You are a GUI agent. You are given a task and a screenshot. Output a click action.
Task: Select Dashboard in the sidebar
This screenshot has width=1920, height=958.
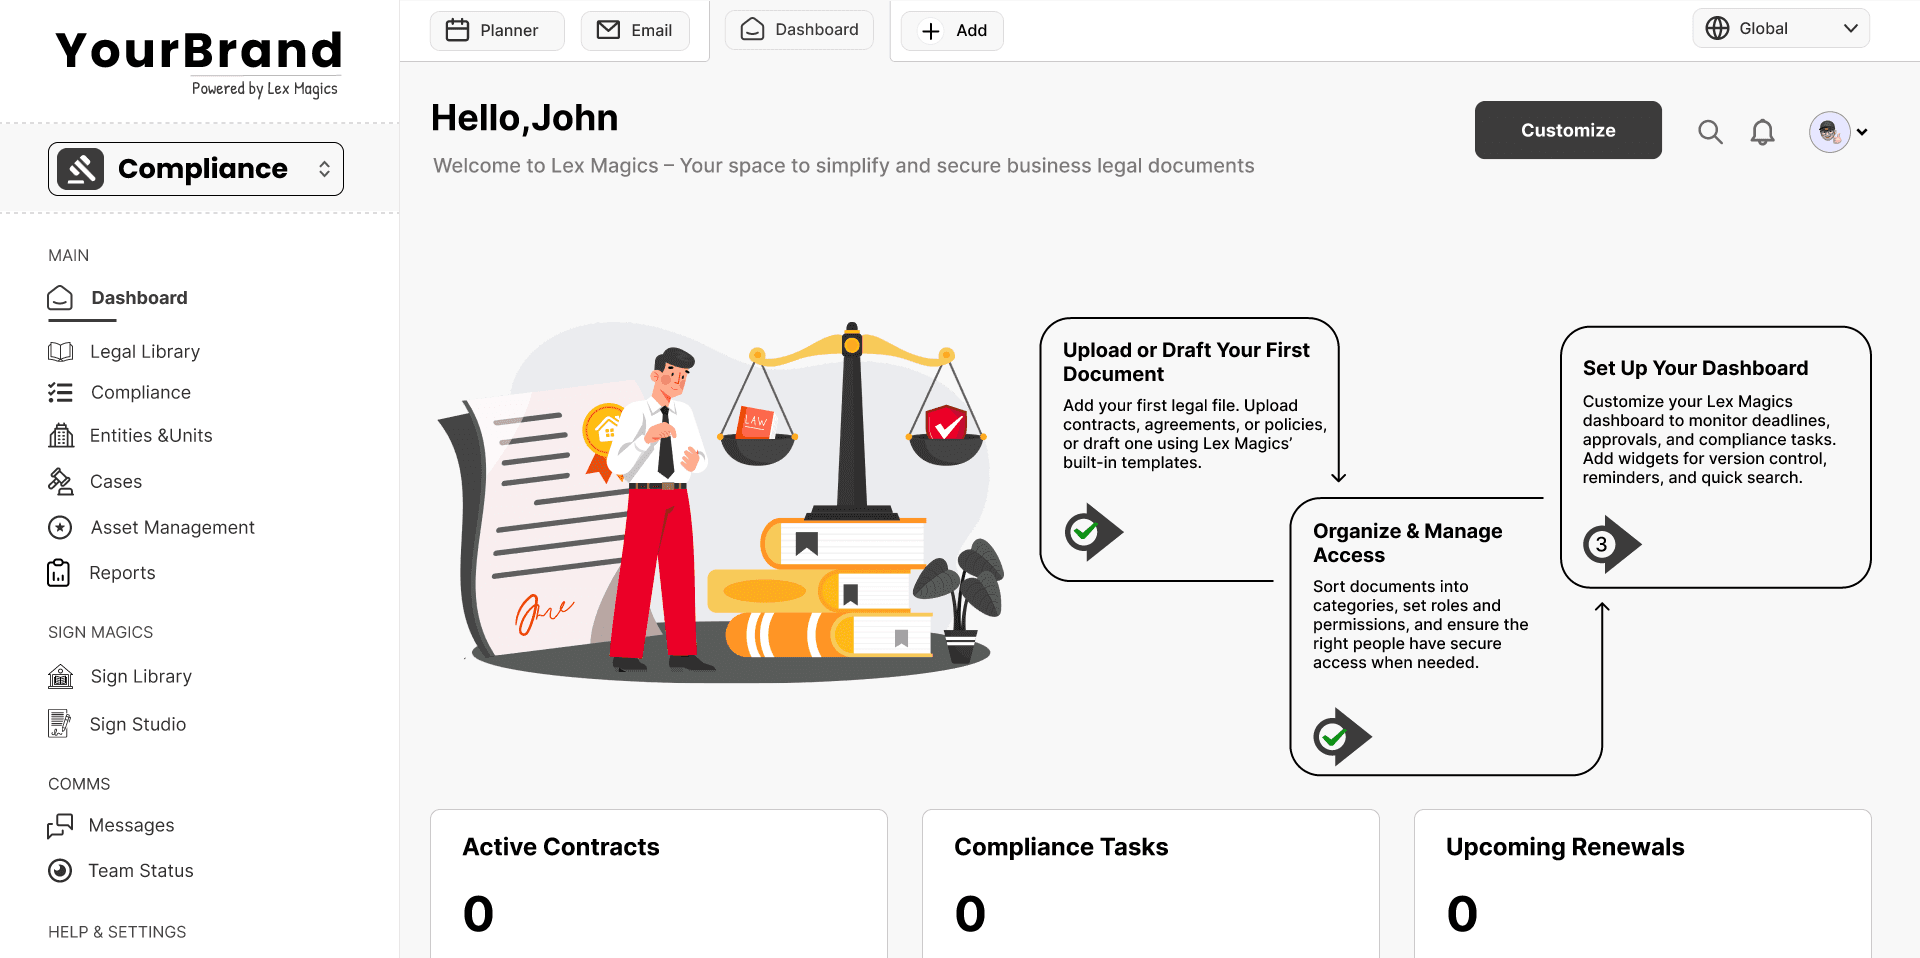118,298
